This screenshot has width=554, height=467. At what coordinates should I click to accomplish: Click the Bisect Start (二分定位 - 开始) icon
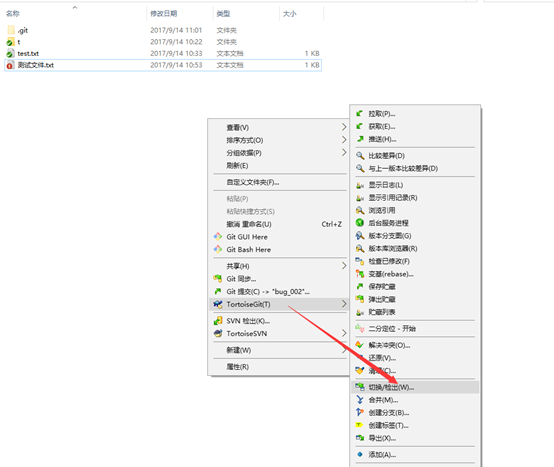pos(360,328)
